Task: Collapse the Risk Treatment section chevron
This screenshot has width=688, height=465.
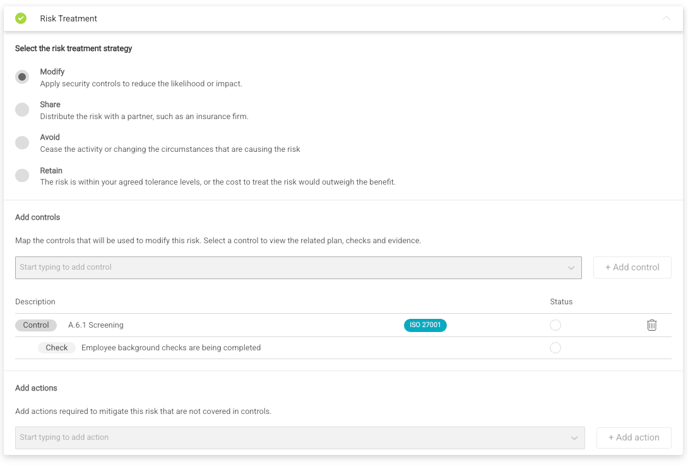Action: click(666, 19)
